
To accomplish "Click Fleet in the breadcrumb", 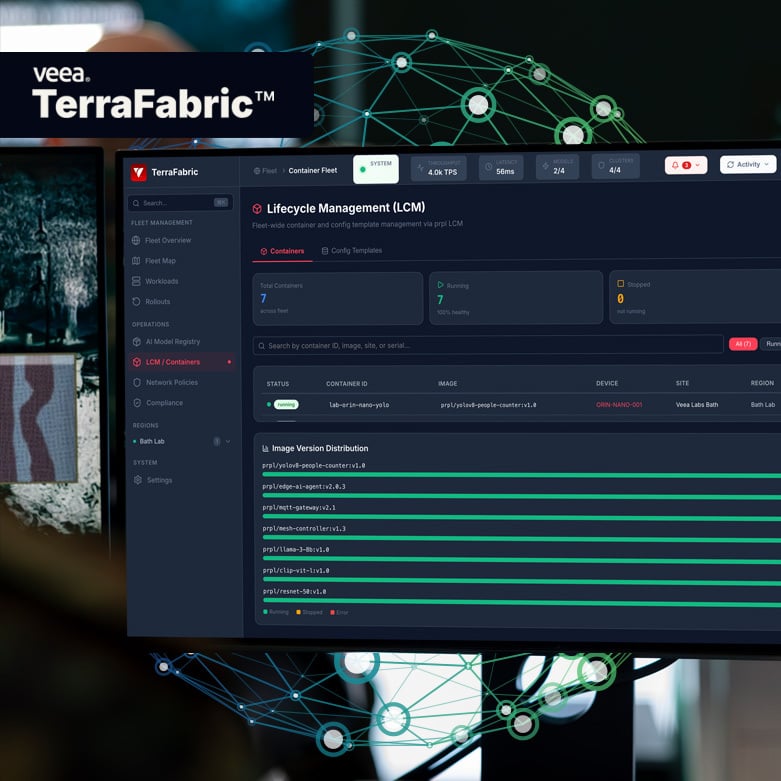I will (x=269, y=171).
